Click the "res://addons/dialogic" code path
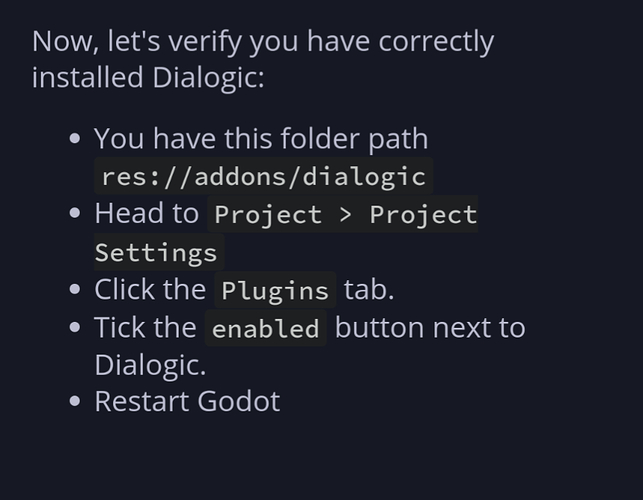 [x=264, y=177]
